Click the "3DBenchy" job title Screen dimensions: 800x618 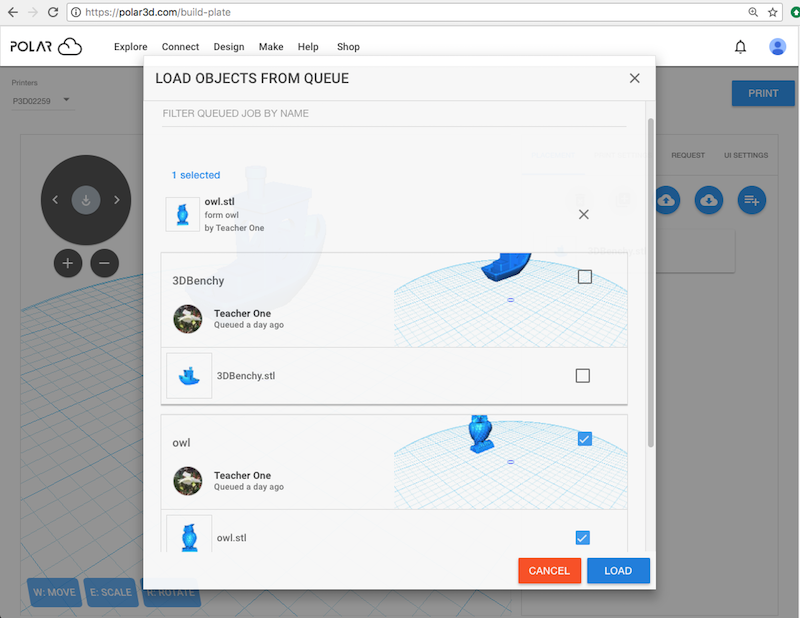click(198, 281)
